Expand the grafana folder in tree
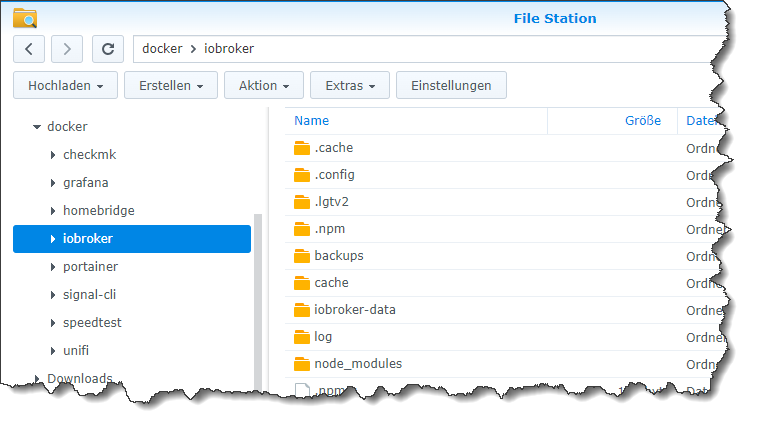Viewport: 757px width, 425px height. click(53, 183)
